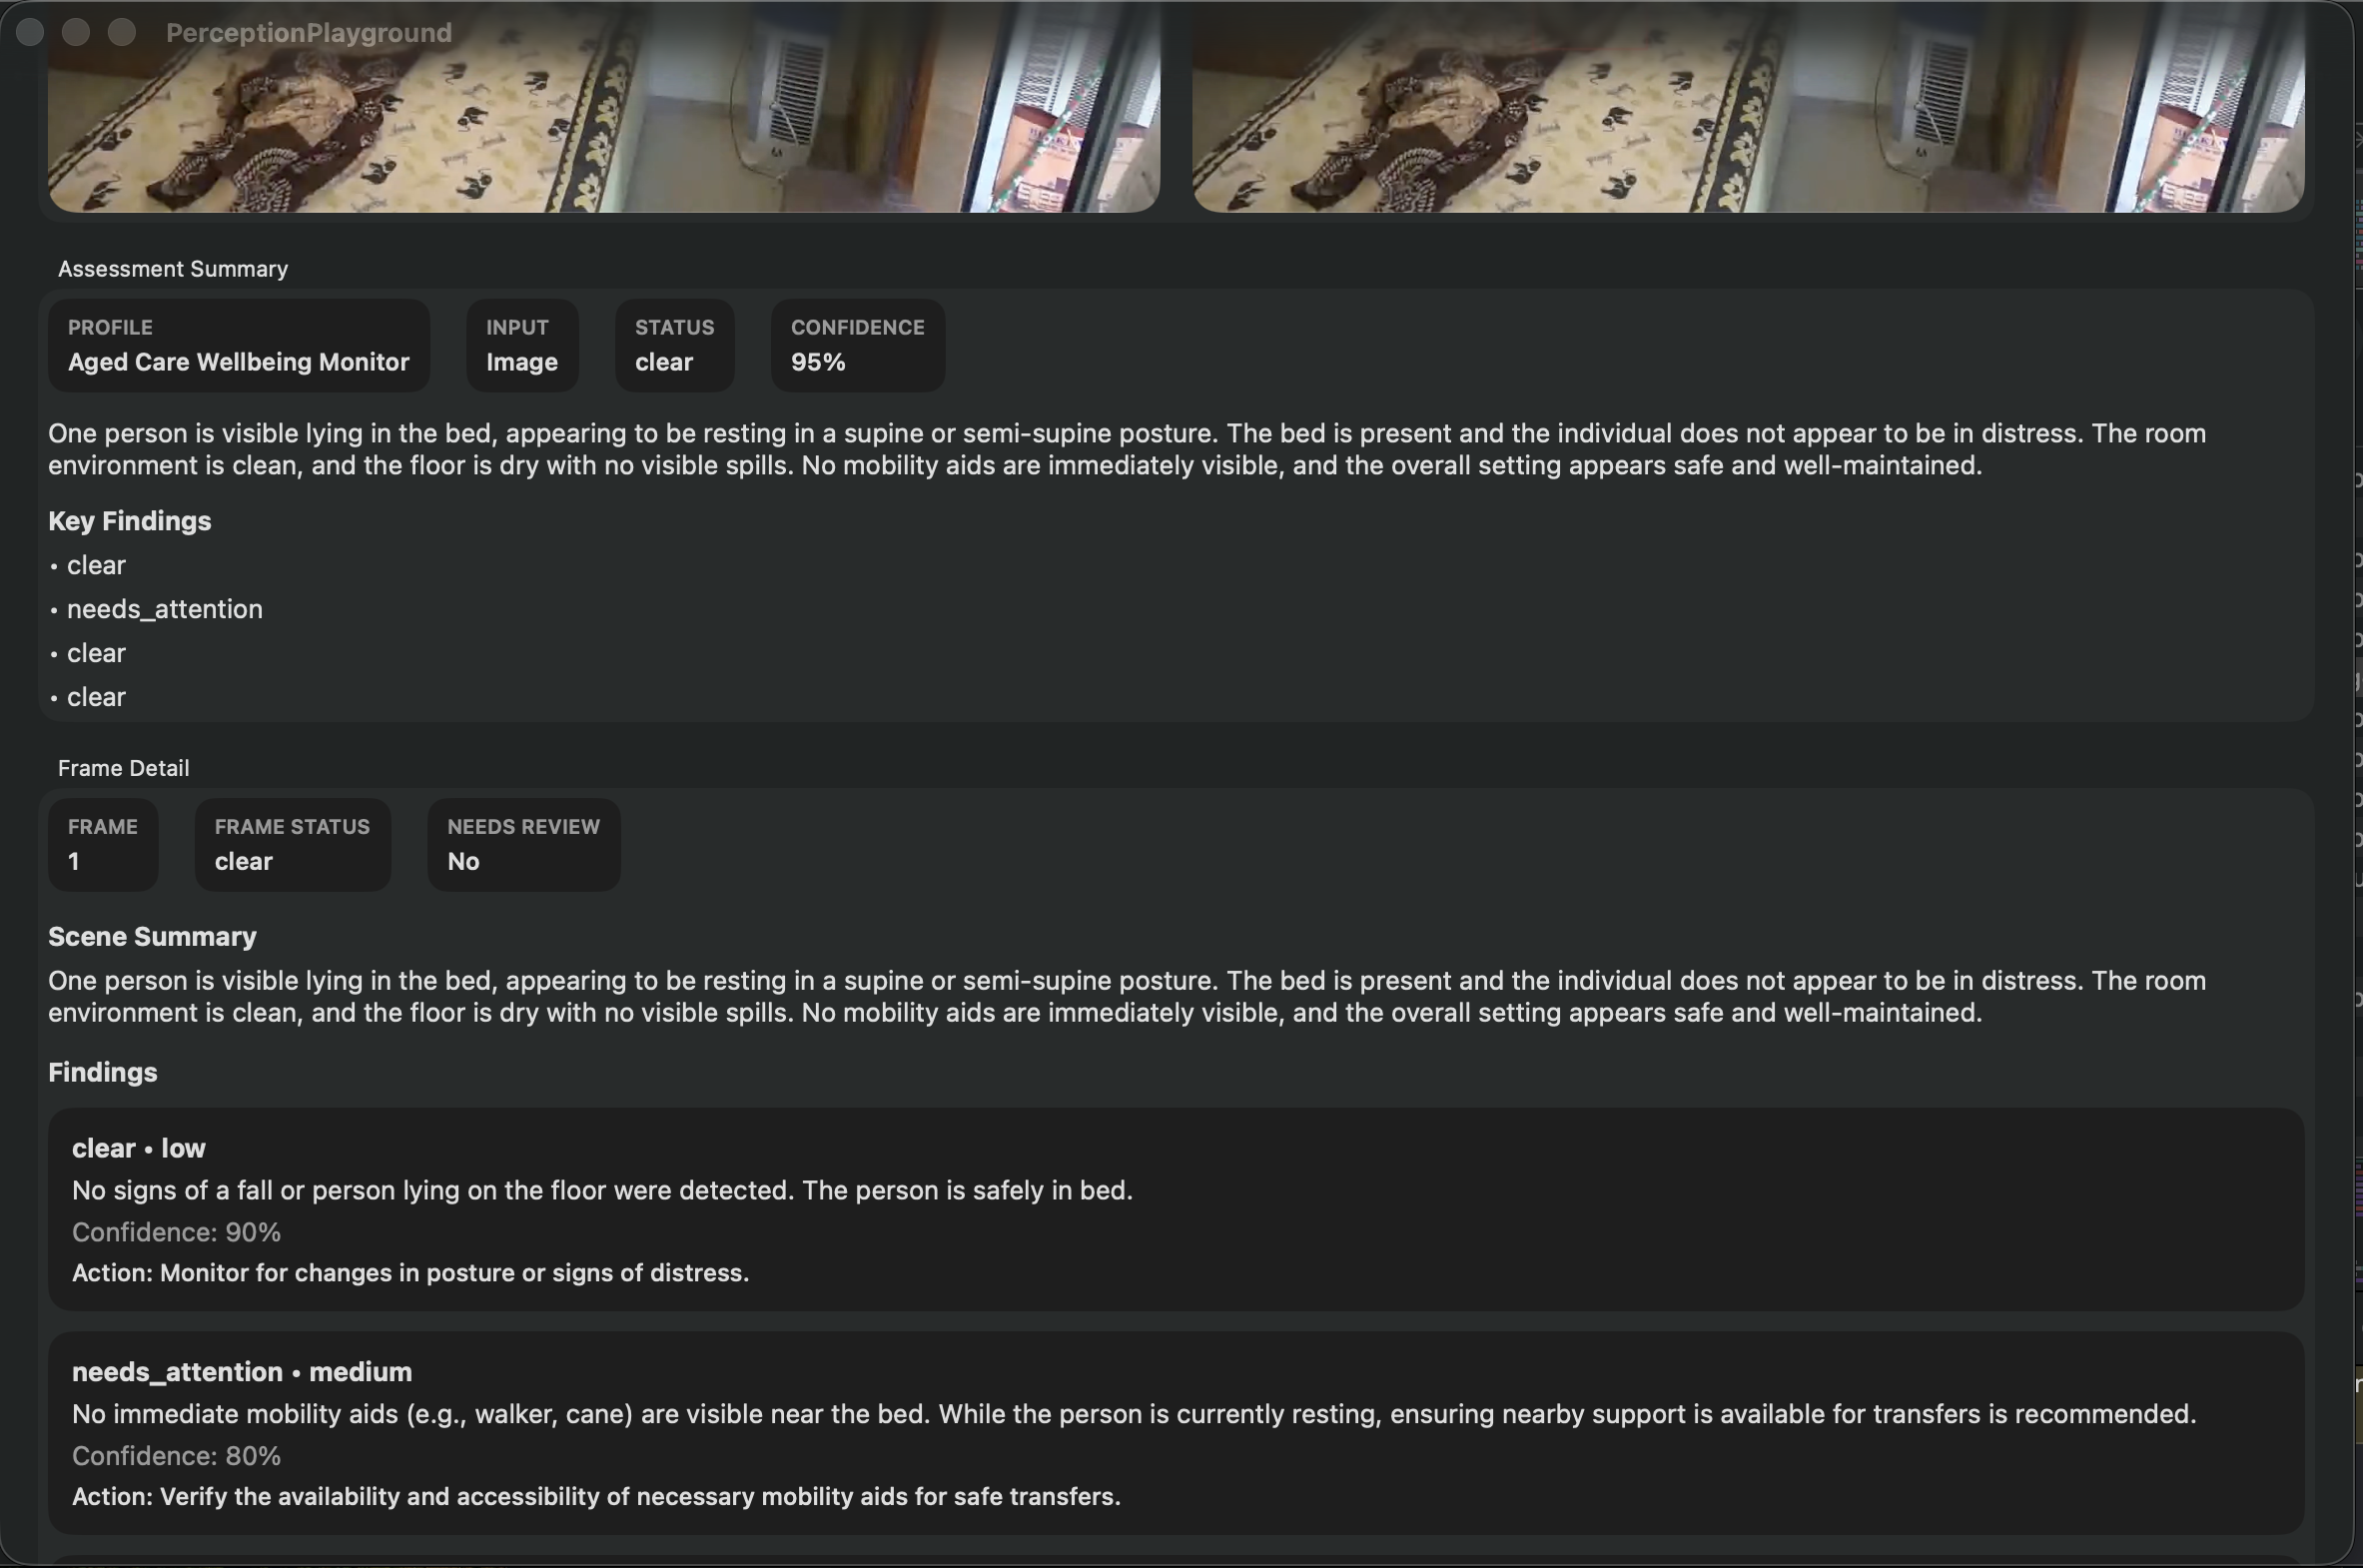Click the STATUS clear card

click(674, 345)
